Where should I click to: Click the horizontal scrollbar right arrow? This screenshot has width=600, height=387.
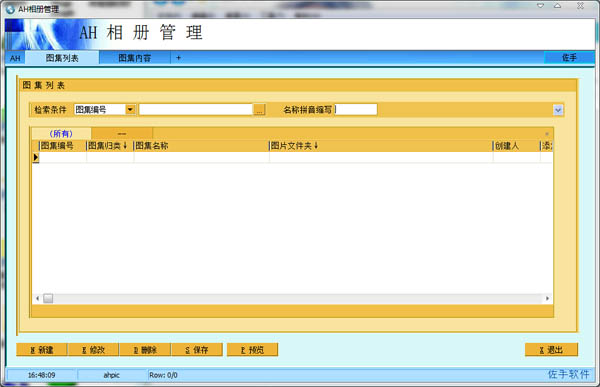pos(547,298)
